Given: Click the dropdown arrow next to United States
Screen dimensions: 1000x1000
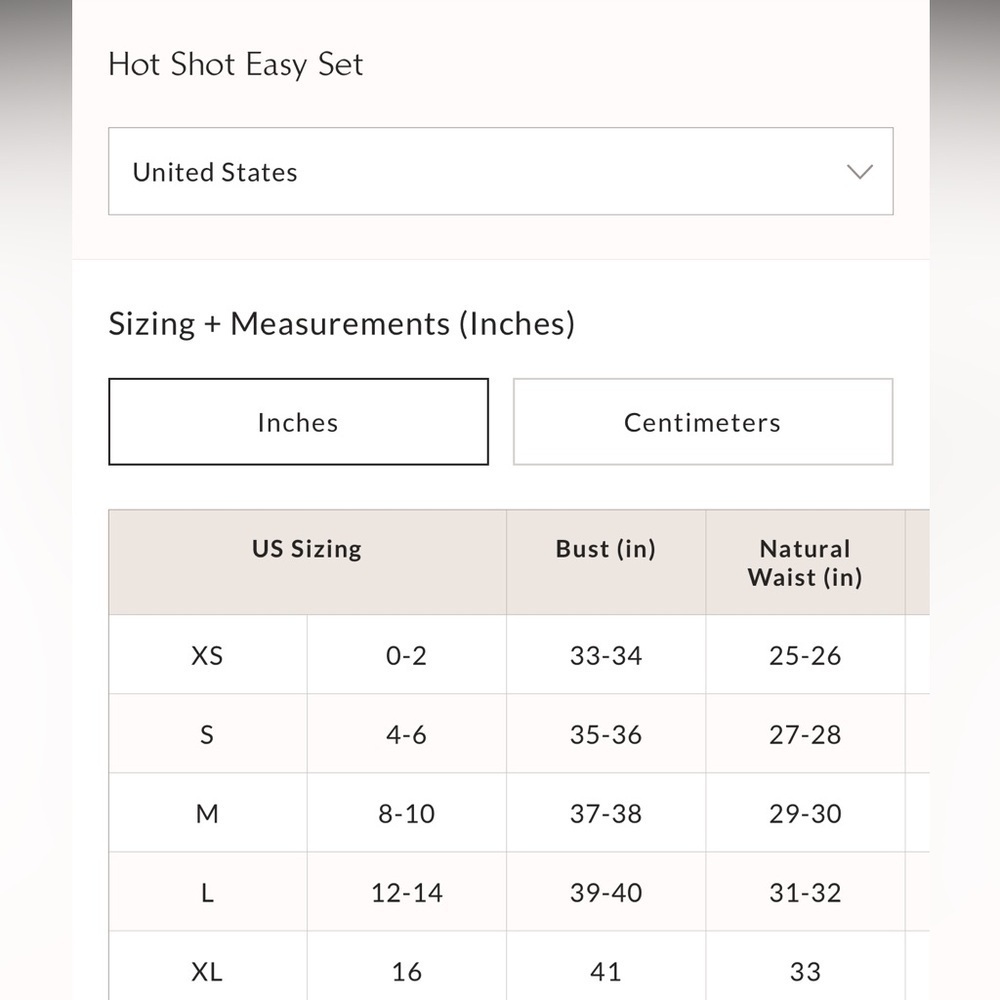Looking at the screenshot, I should [859, 172].
